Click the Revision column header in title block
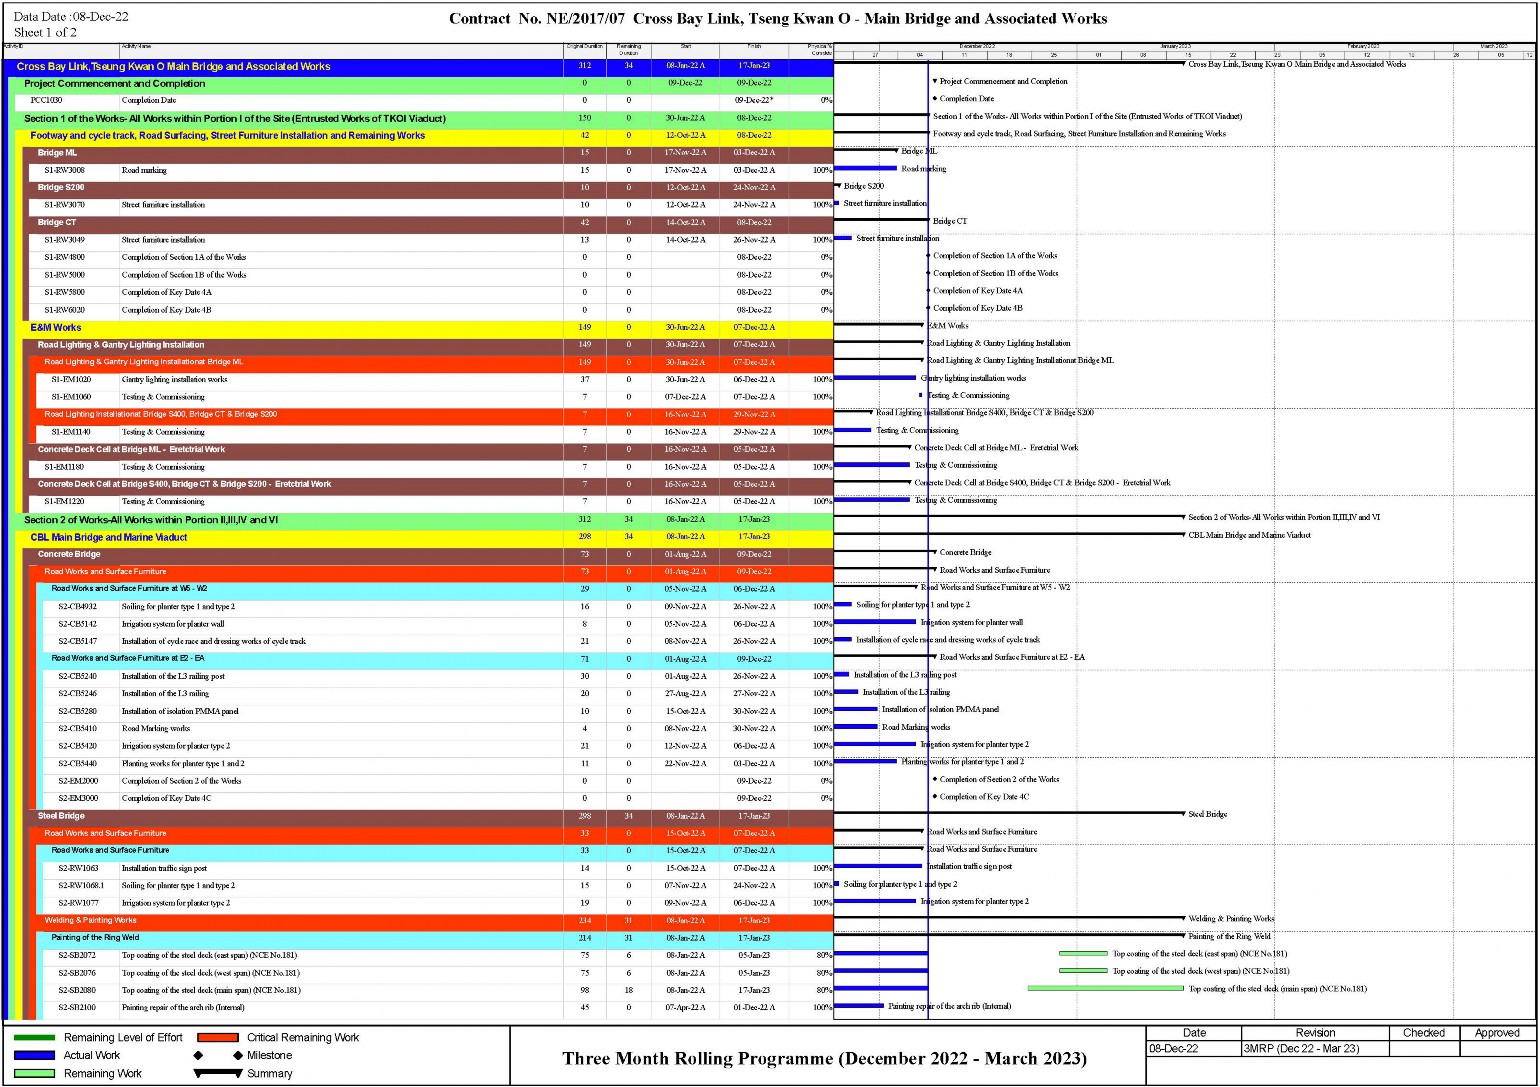Image resolution: width=1540 pixels, height=1087 pixels. pos(1315,1033)
